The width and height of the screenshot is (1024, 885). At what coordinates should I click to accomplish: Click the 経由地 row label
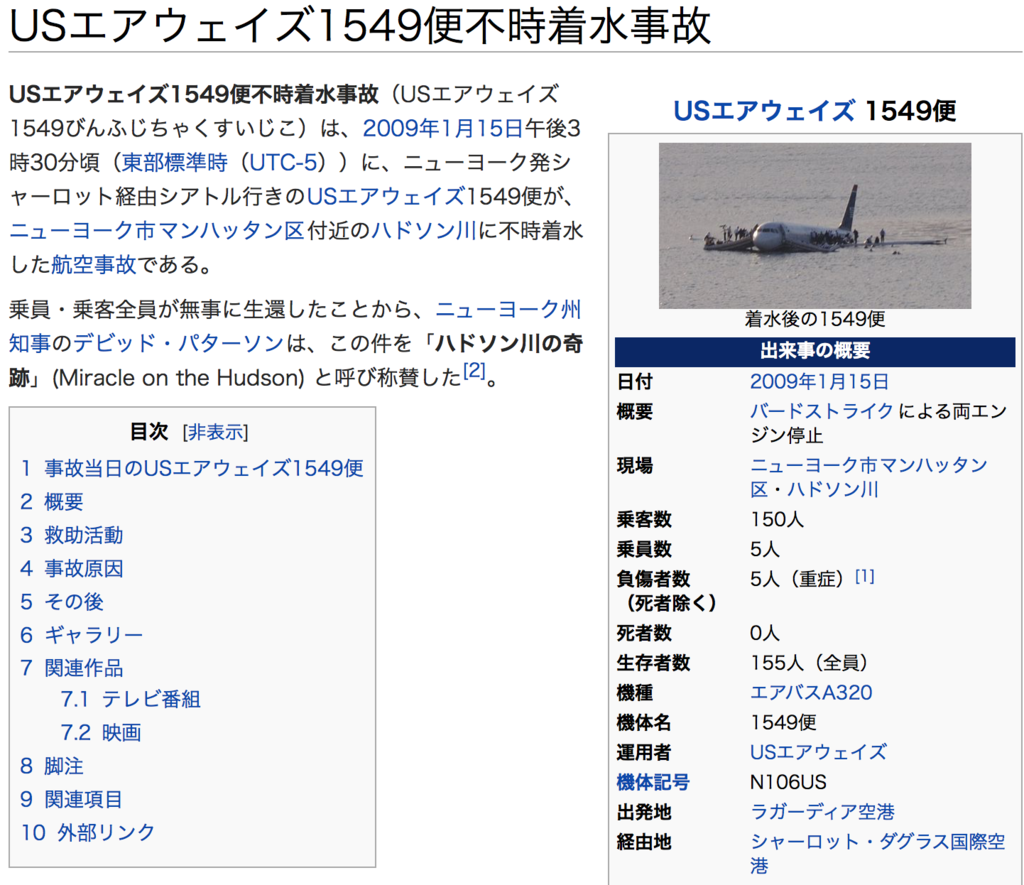(x=644, y=842)
